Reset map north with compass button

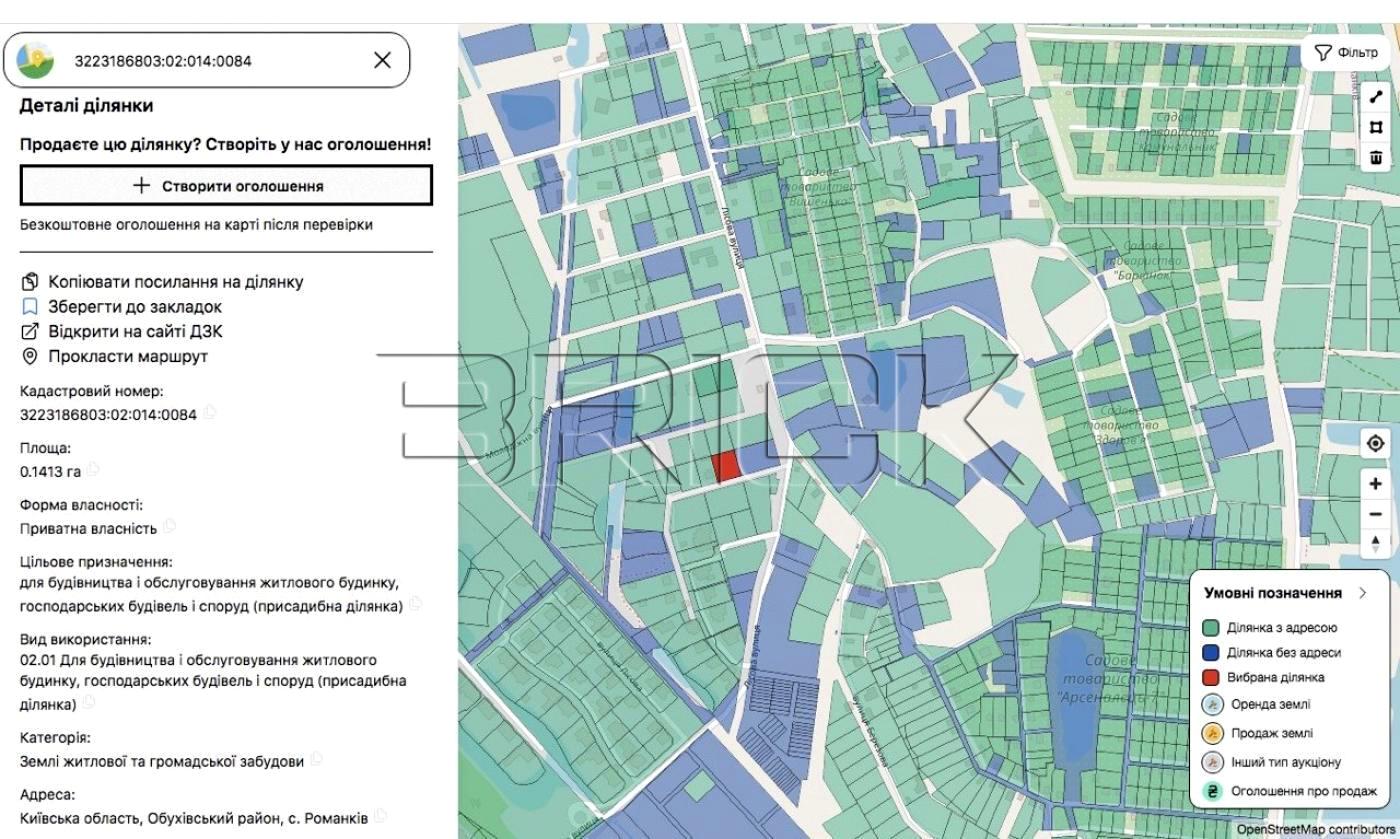click(x=1376, y=544)
